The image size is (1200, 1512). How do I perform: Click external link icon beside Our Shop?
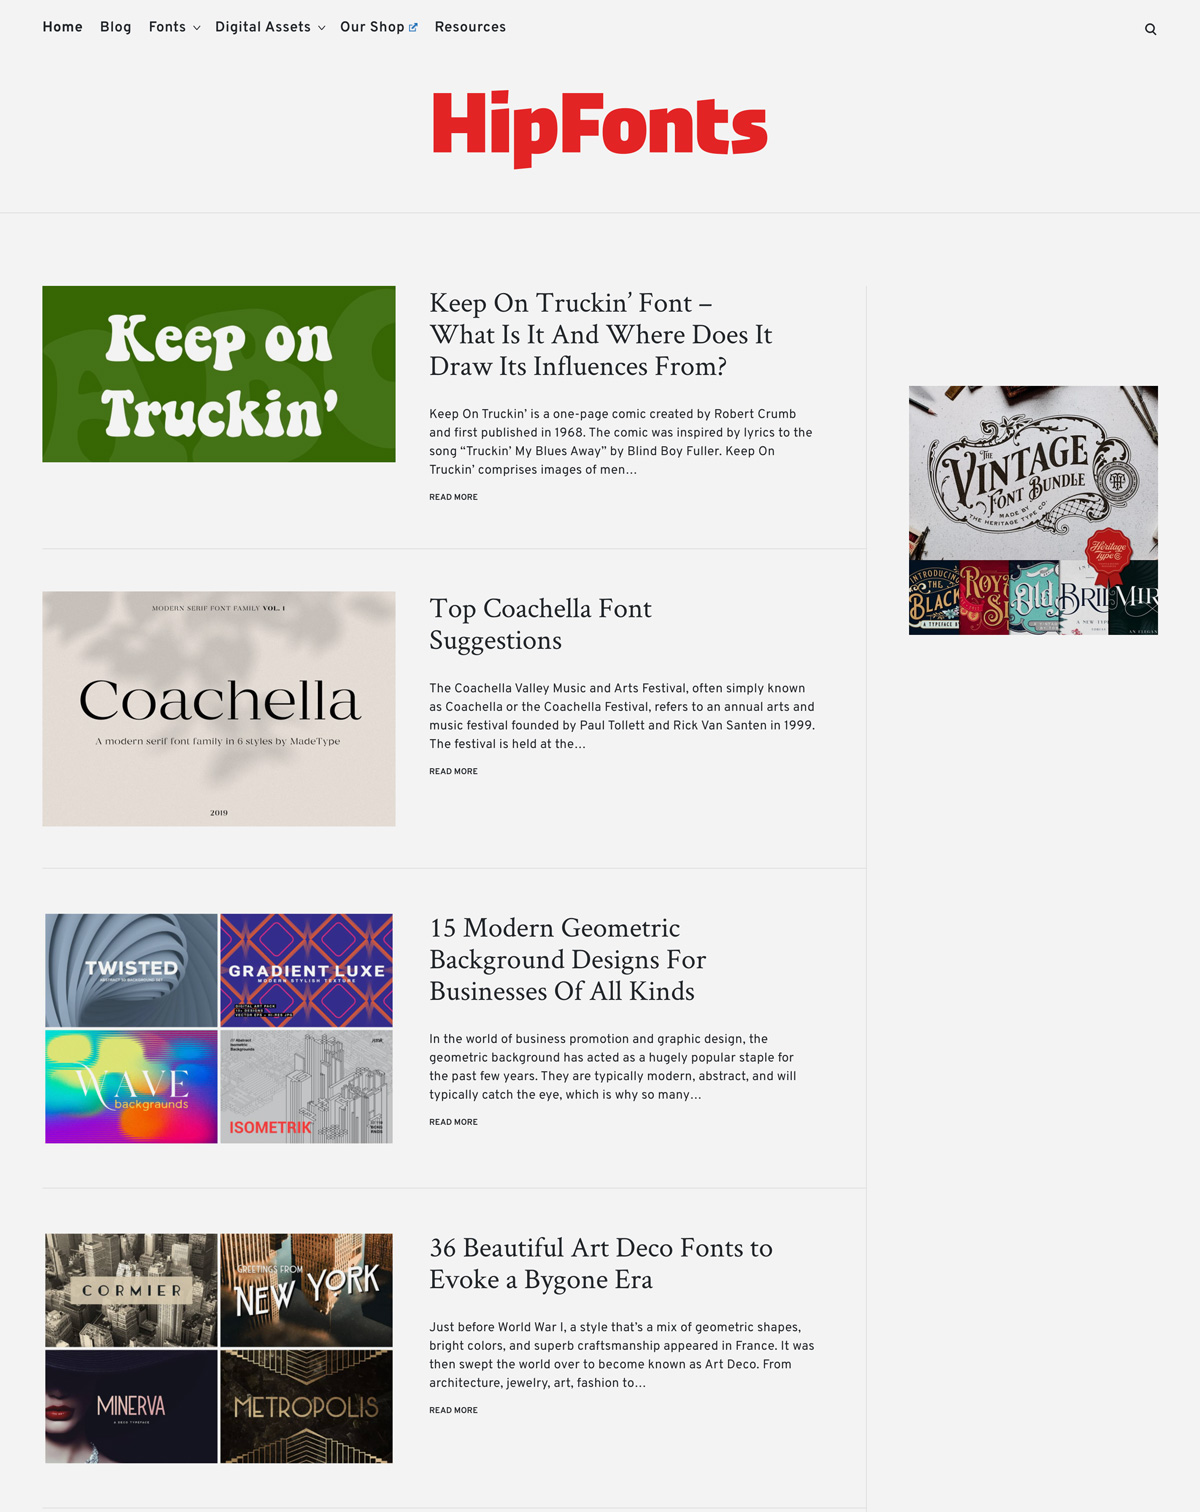click(413, 28)
